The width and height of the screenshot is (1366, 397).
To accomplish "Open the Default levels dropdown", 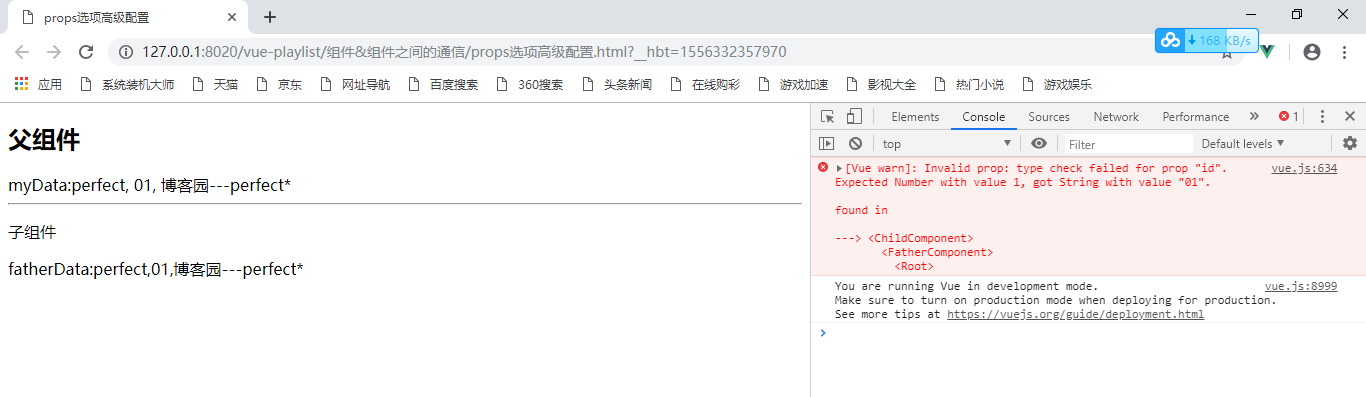I will (x=1243, y=144).
